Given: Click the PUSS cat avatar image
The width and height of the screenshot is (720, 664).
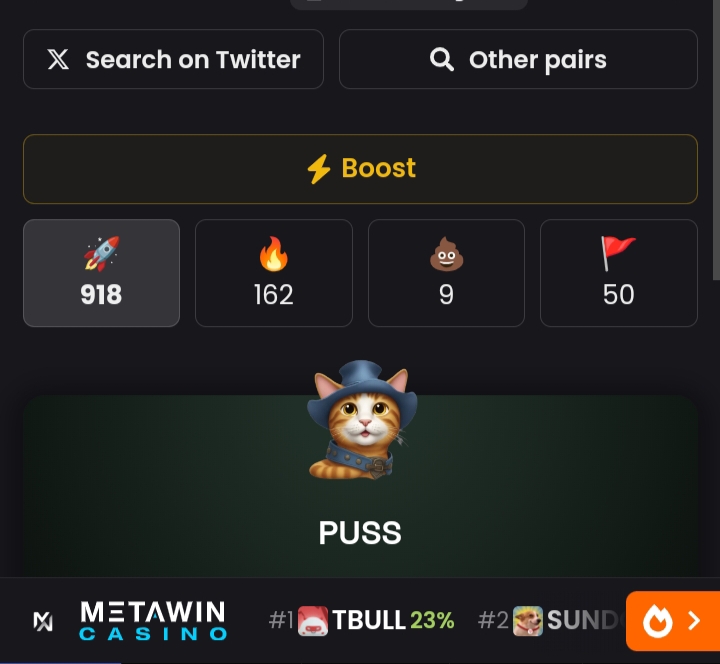Looking at the screenshot, I should pyautogui.click(x=362, y=420).
